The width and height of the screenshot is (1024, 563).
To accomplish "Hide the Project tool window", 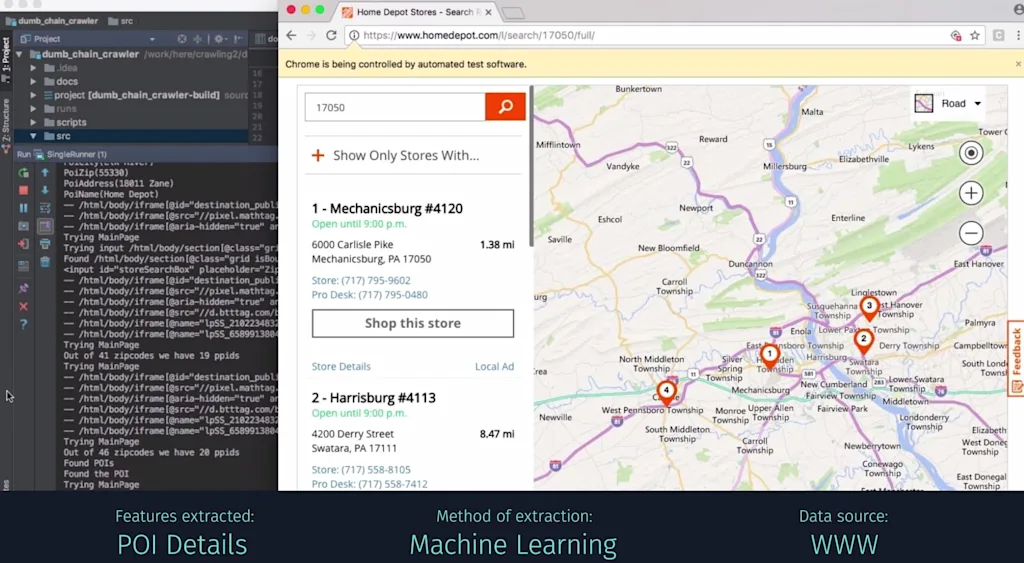I will [238, 39].
